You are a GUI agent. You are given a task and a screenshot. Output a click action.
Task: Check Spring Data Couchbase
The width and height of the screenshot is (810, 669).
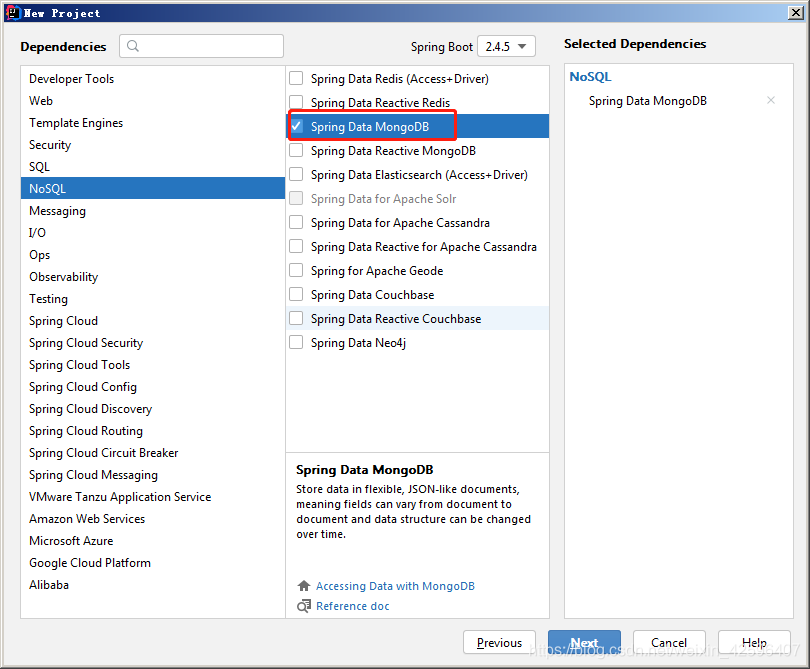(296, 294)
